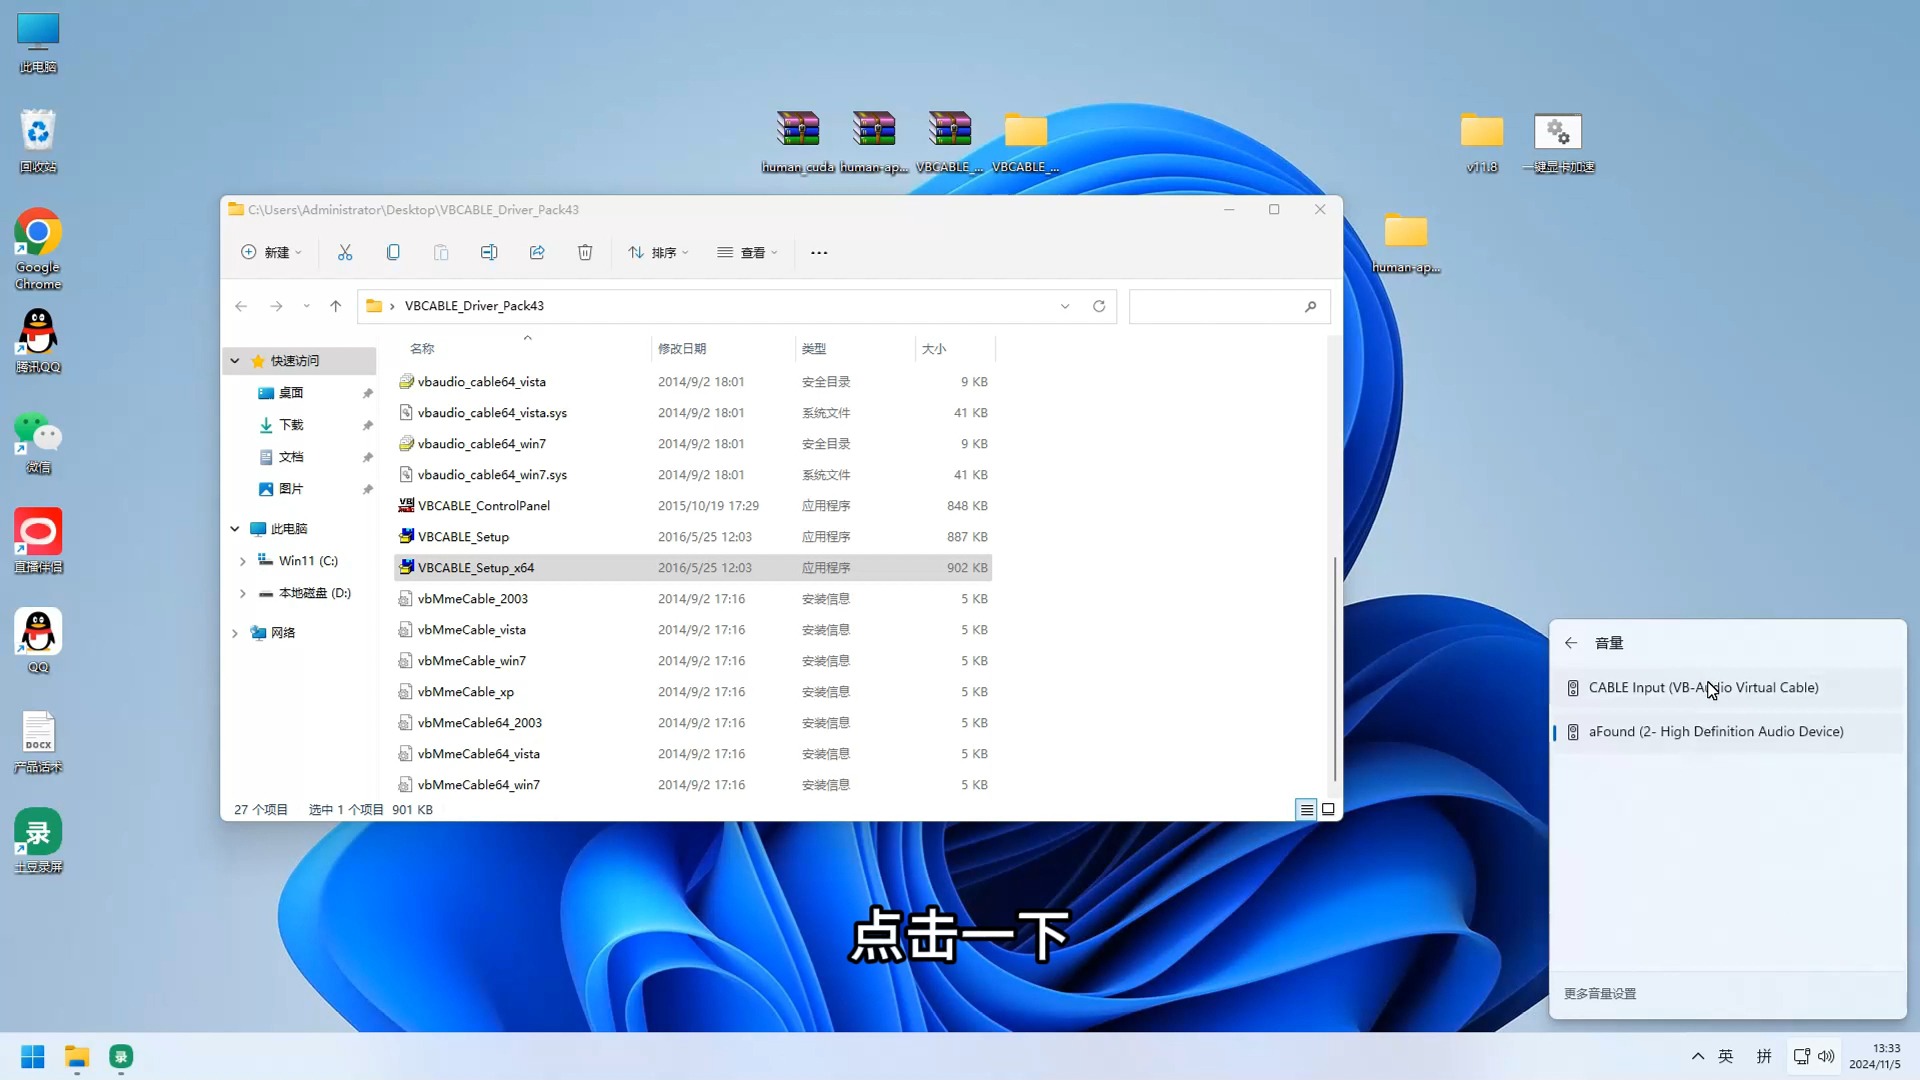Select CABLE Input virtual cable output device

pos(1727,688)
